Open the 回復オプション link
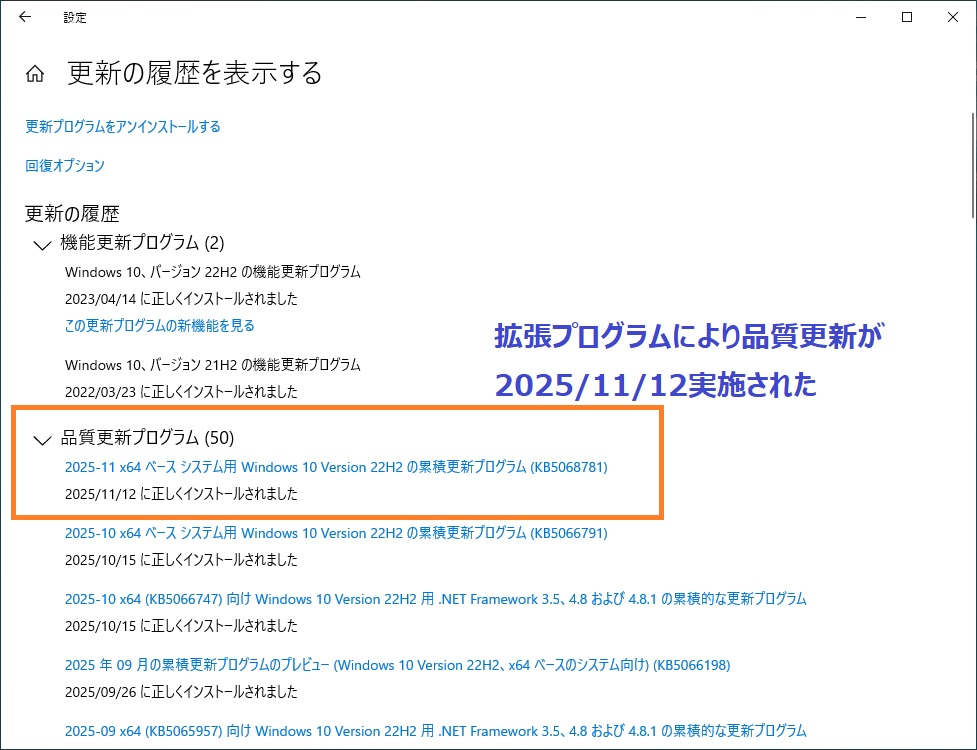Screen dimensions: 977x750 65,166
